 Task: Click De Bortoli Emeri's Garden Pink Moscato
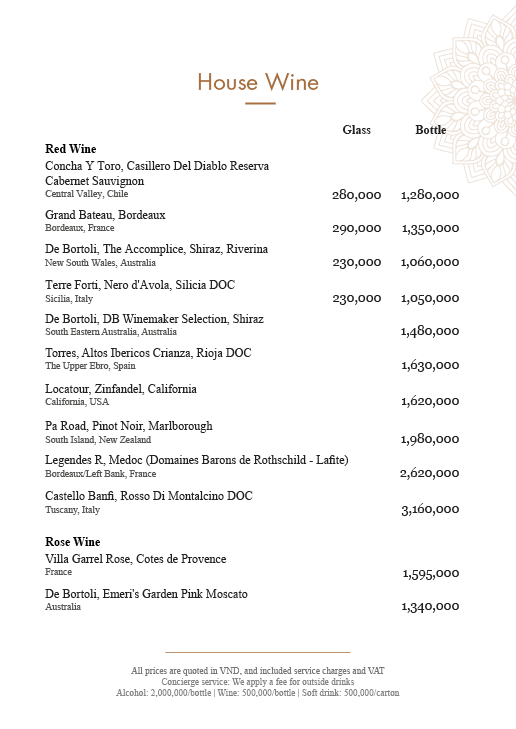coord(146,594)
